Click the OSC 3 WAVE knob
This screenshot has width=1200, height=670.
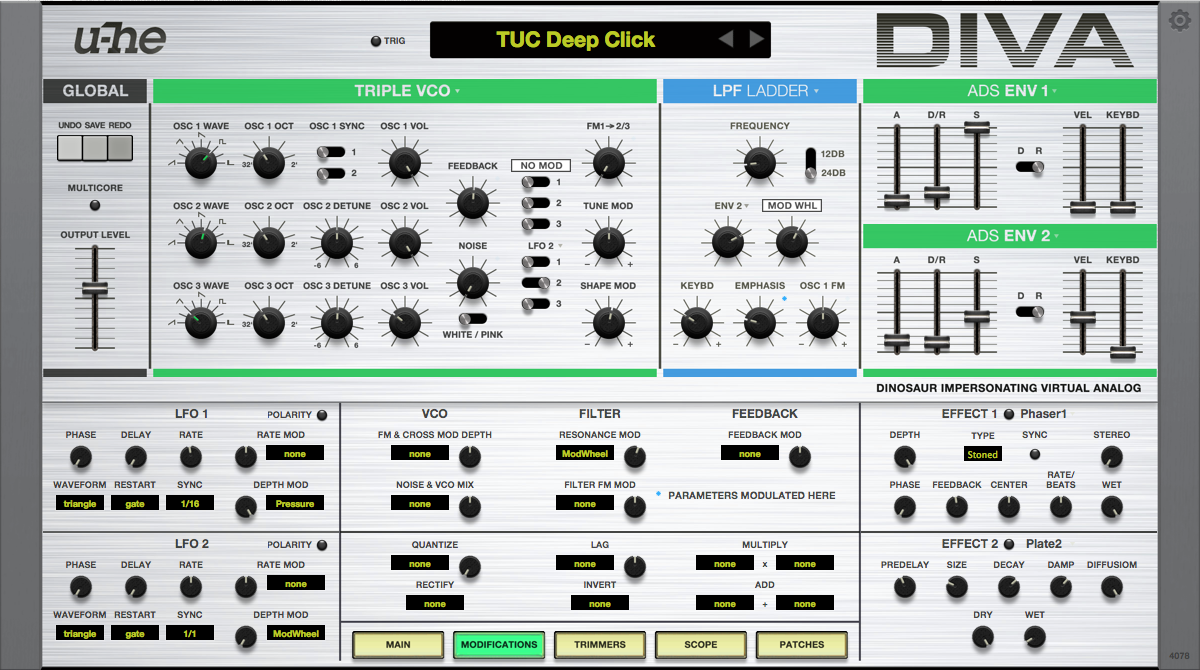201,322
